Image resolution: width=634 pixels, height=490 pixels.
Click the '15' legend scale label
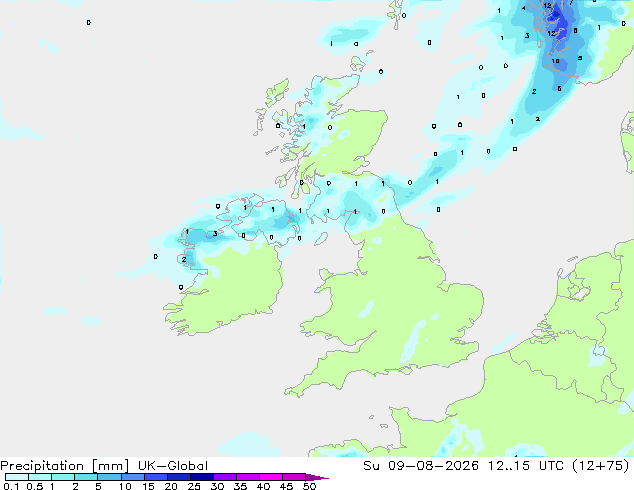pyautogui.click(x=148, y=486)
